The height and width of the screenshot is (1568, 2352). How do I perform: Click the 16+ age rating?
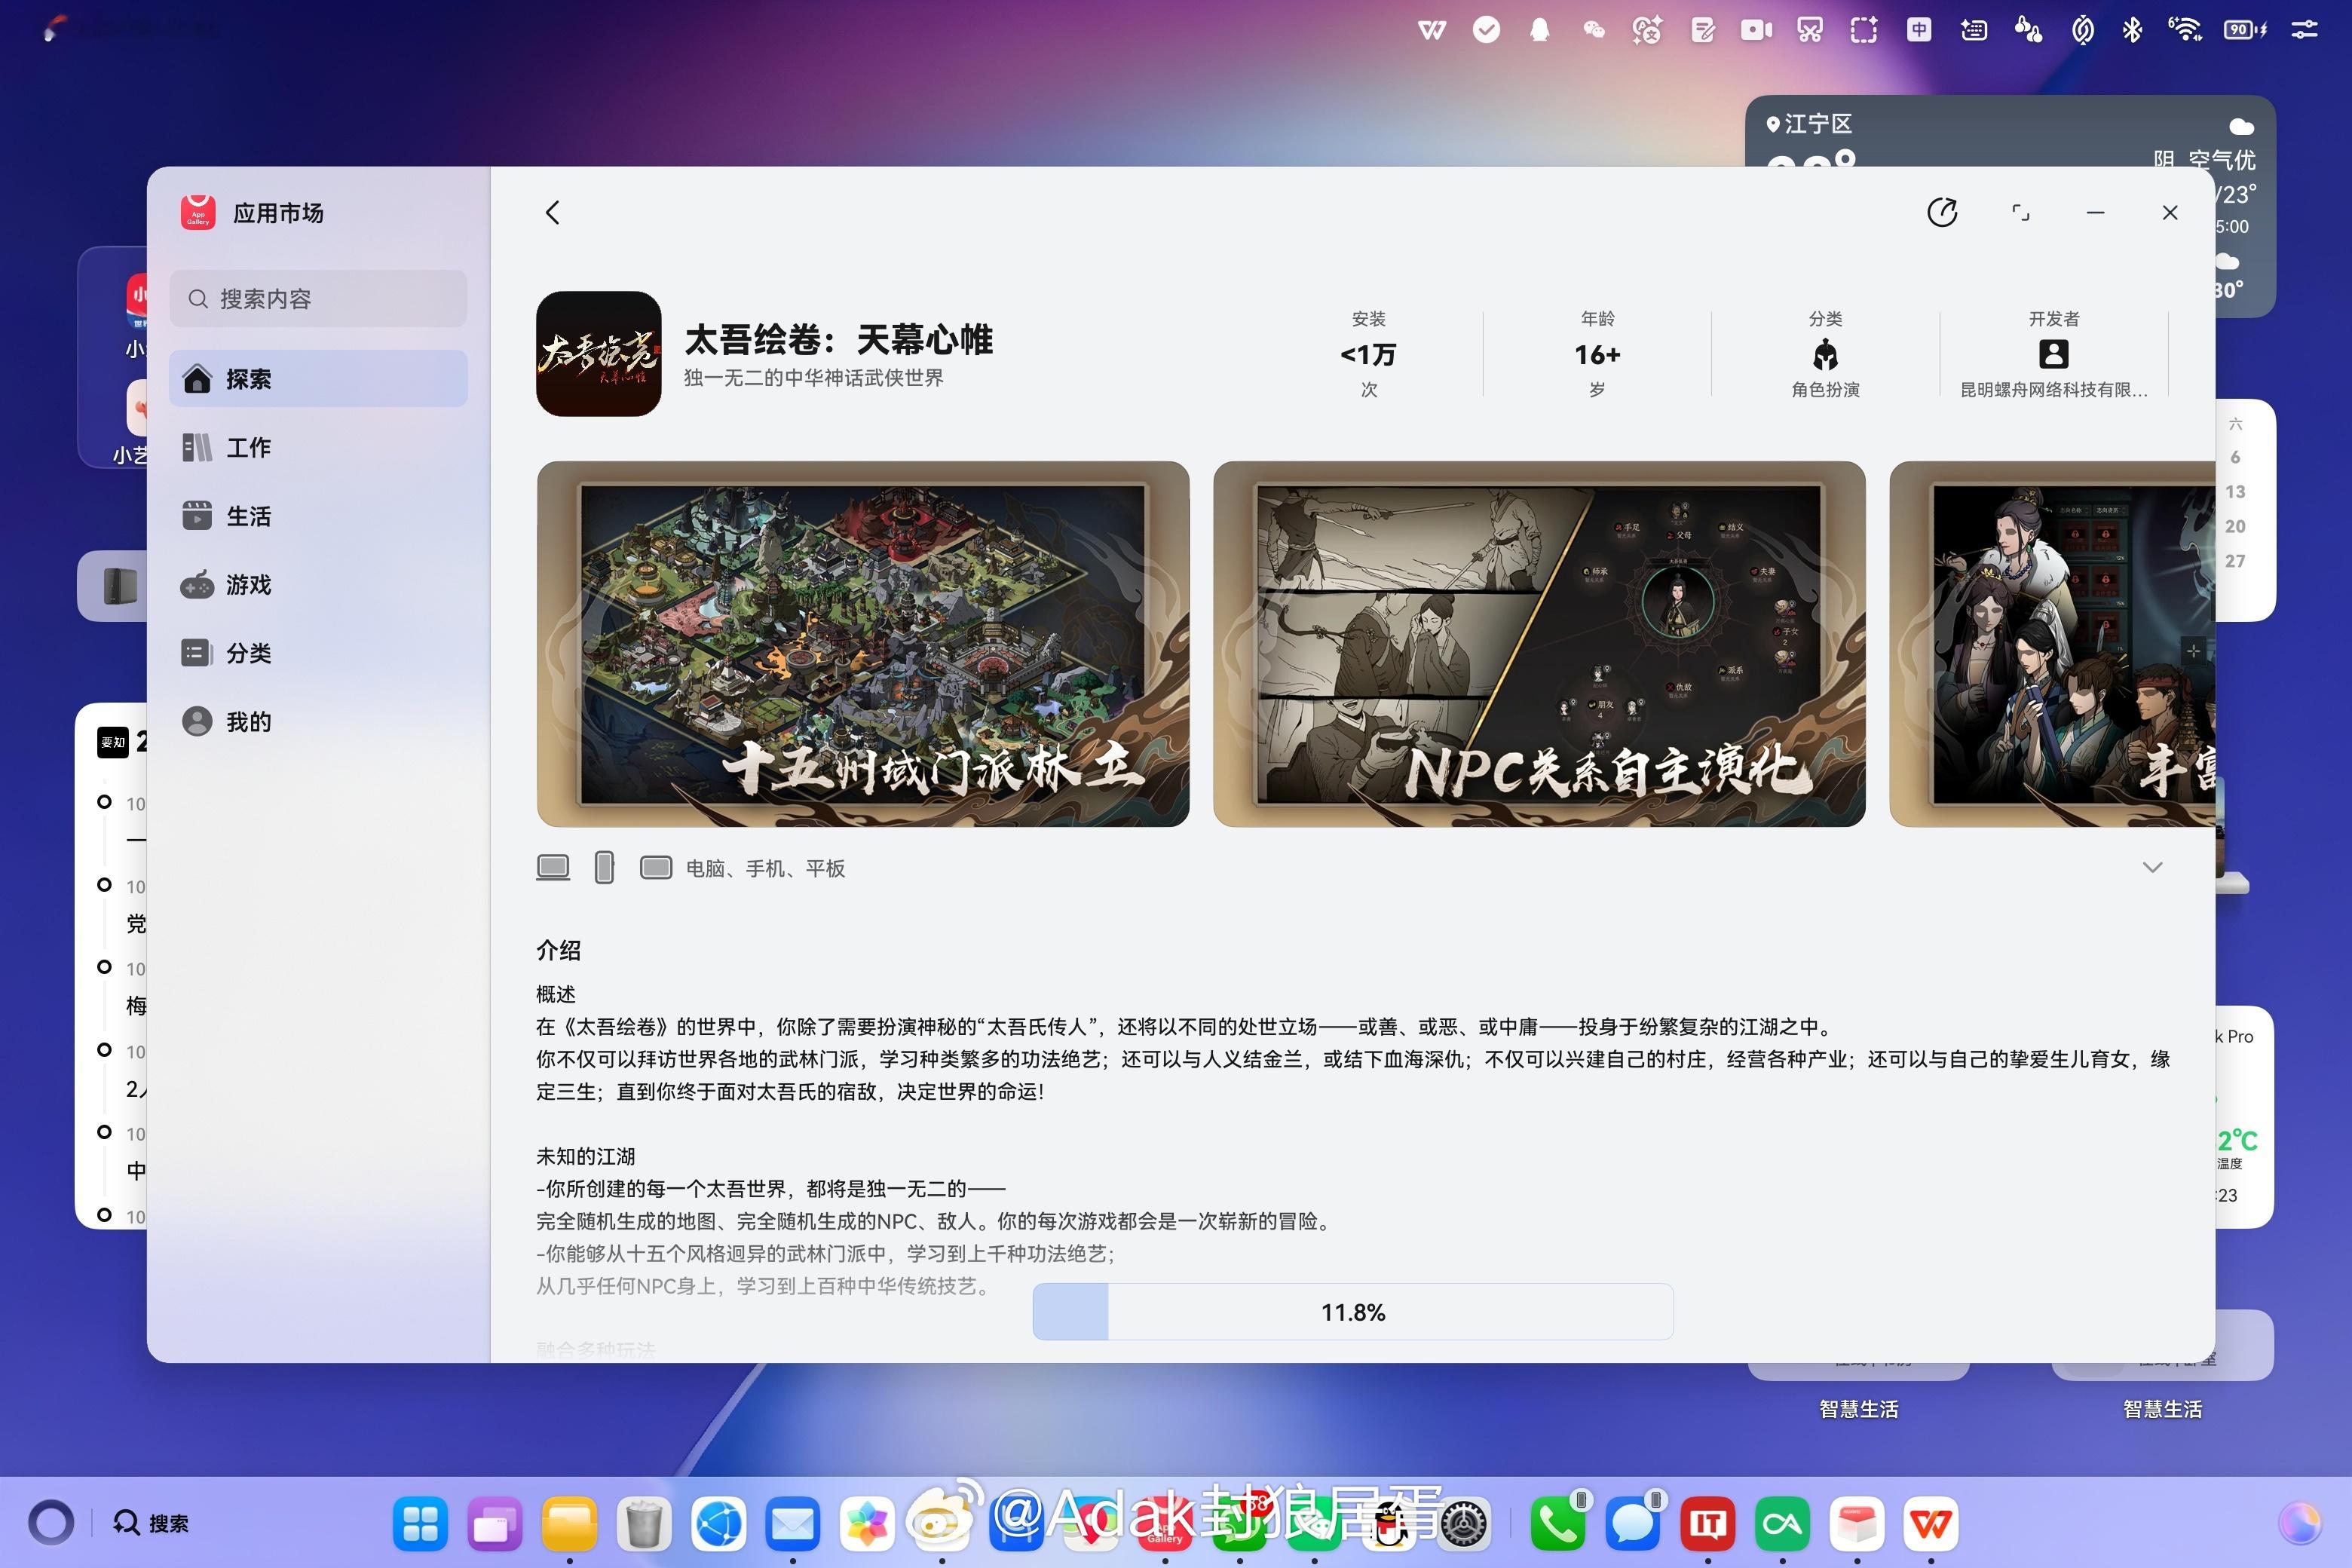(1597, 354)
